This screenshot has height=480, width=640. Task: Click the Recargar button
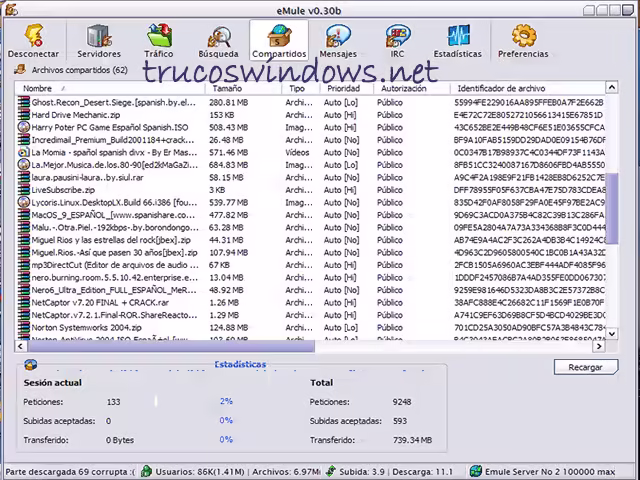pyautogui.click(x=586, y=367)
